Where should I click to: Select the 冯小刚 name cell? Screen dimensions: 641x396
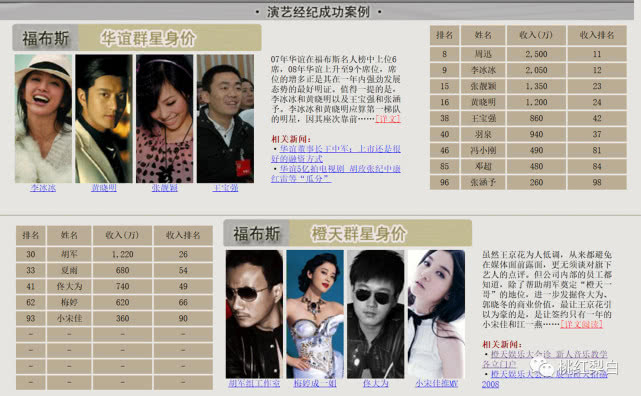[483, 150]
